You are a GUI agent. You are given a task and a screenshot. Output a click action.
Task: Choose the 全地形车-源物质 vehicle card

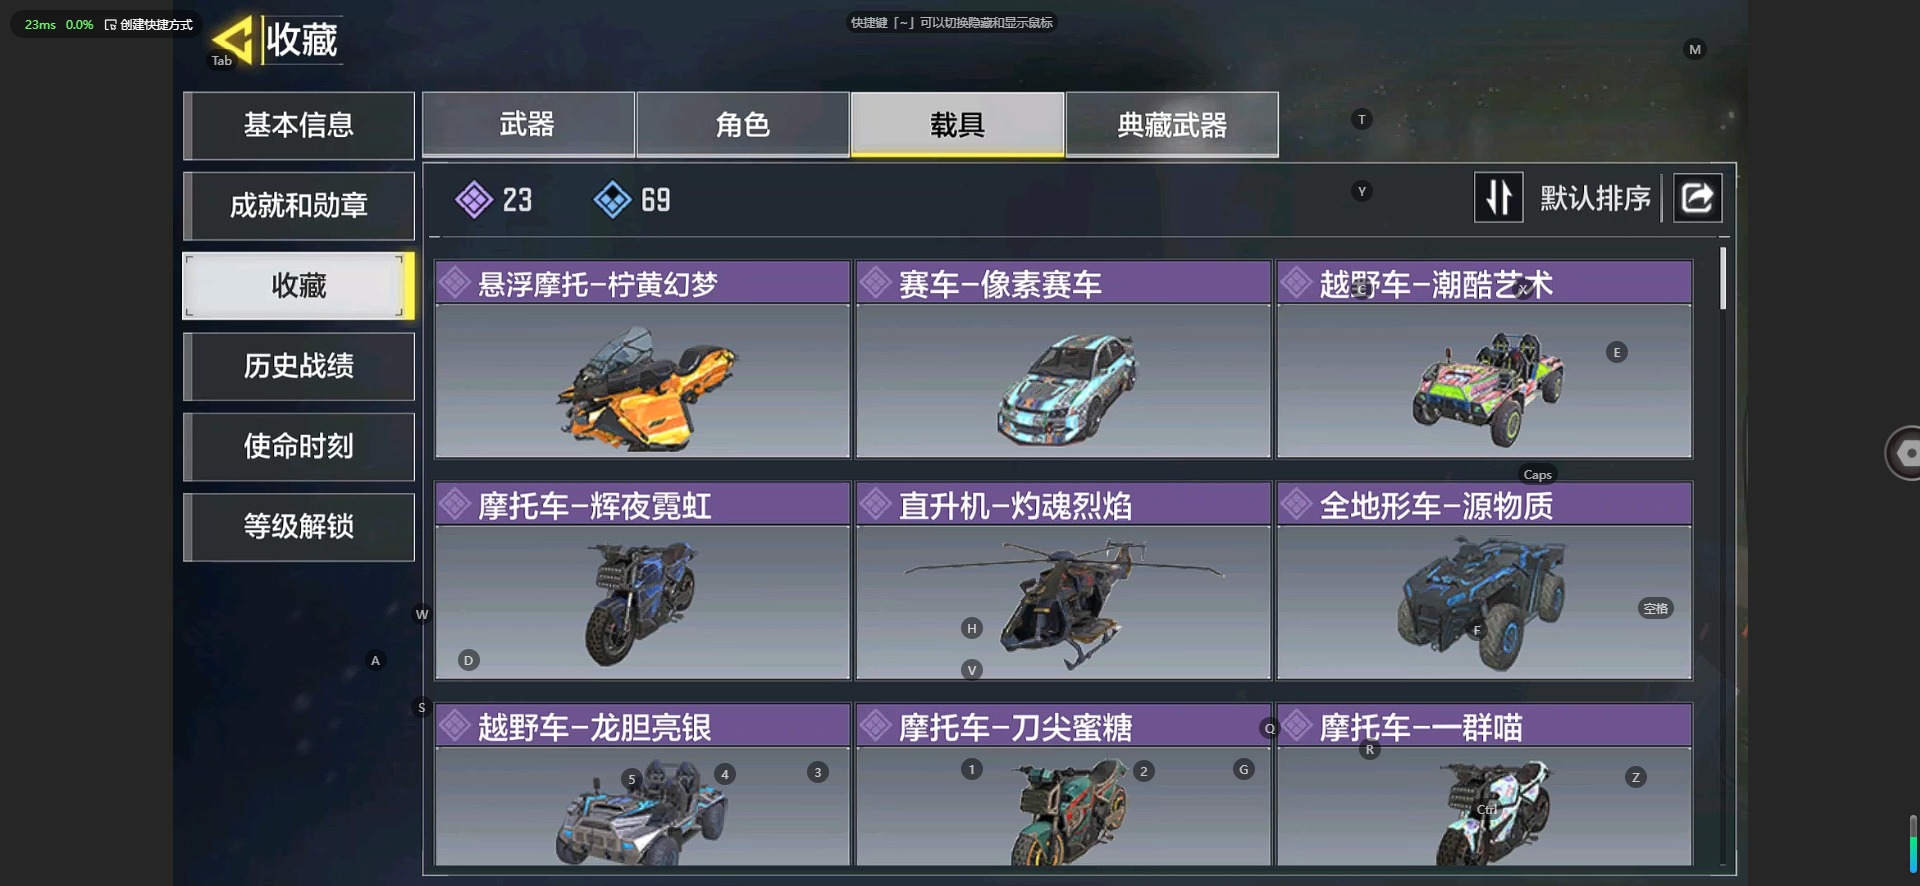coord(1484,581)
